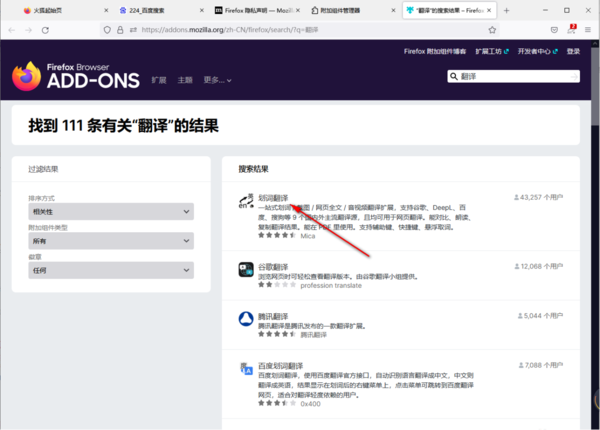Open the Pocket save icon
This screenshot has height=430, width=600.
tap(554, 30)
